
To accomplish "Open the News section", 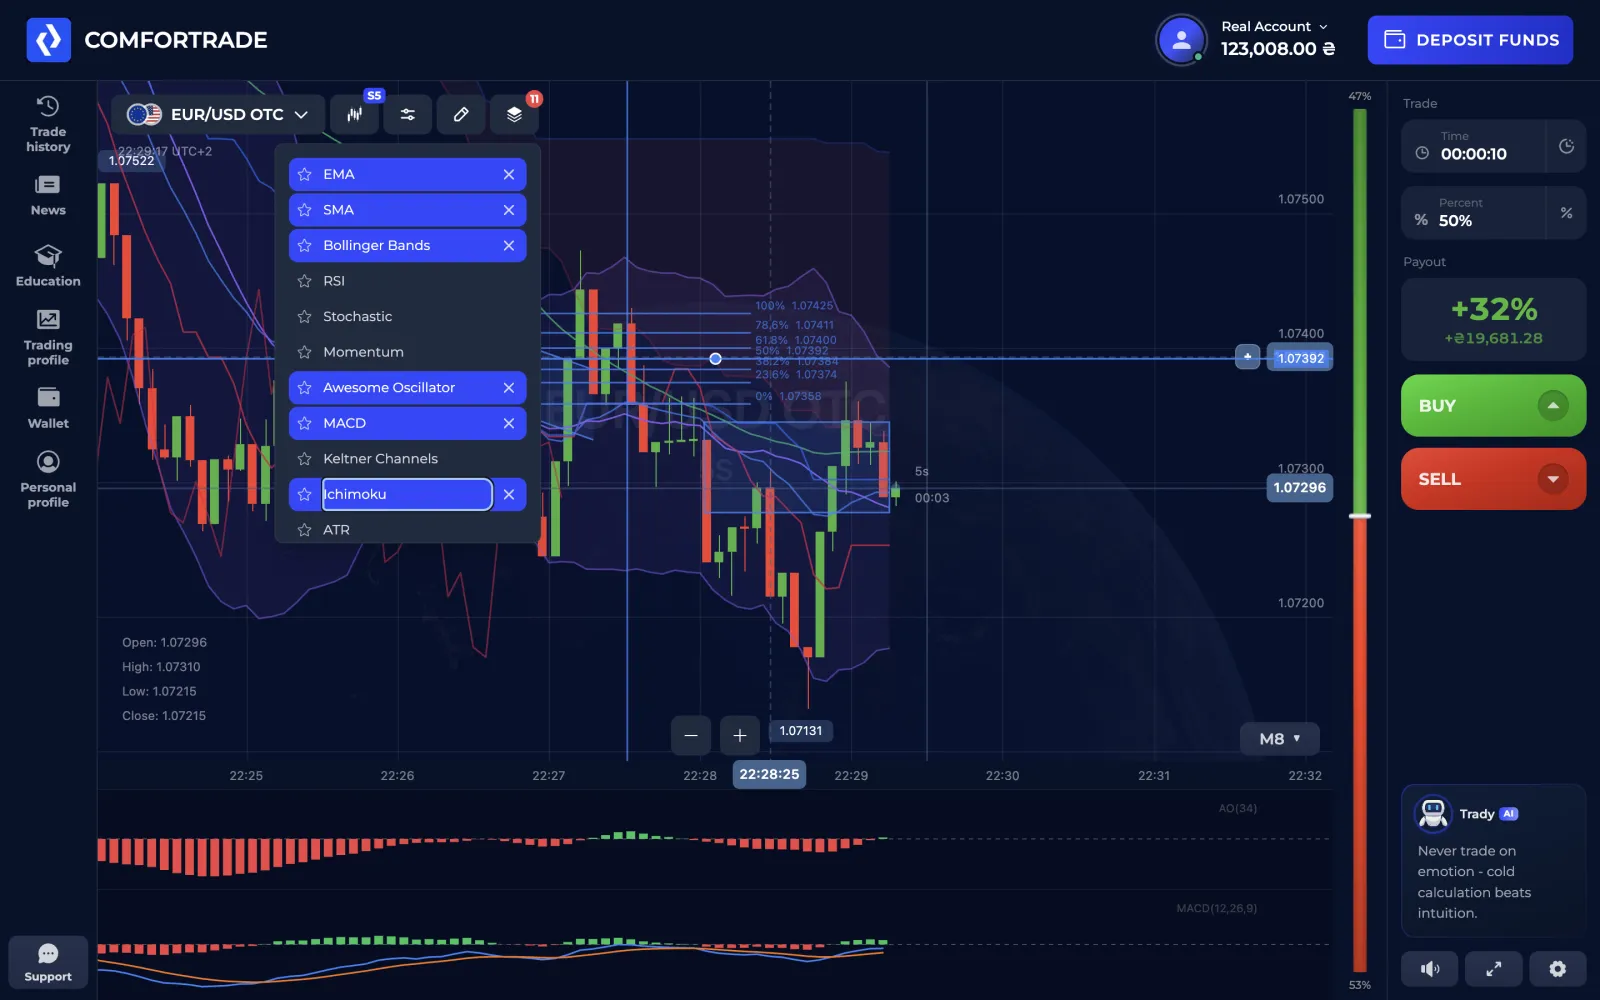I will (48, 196).
